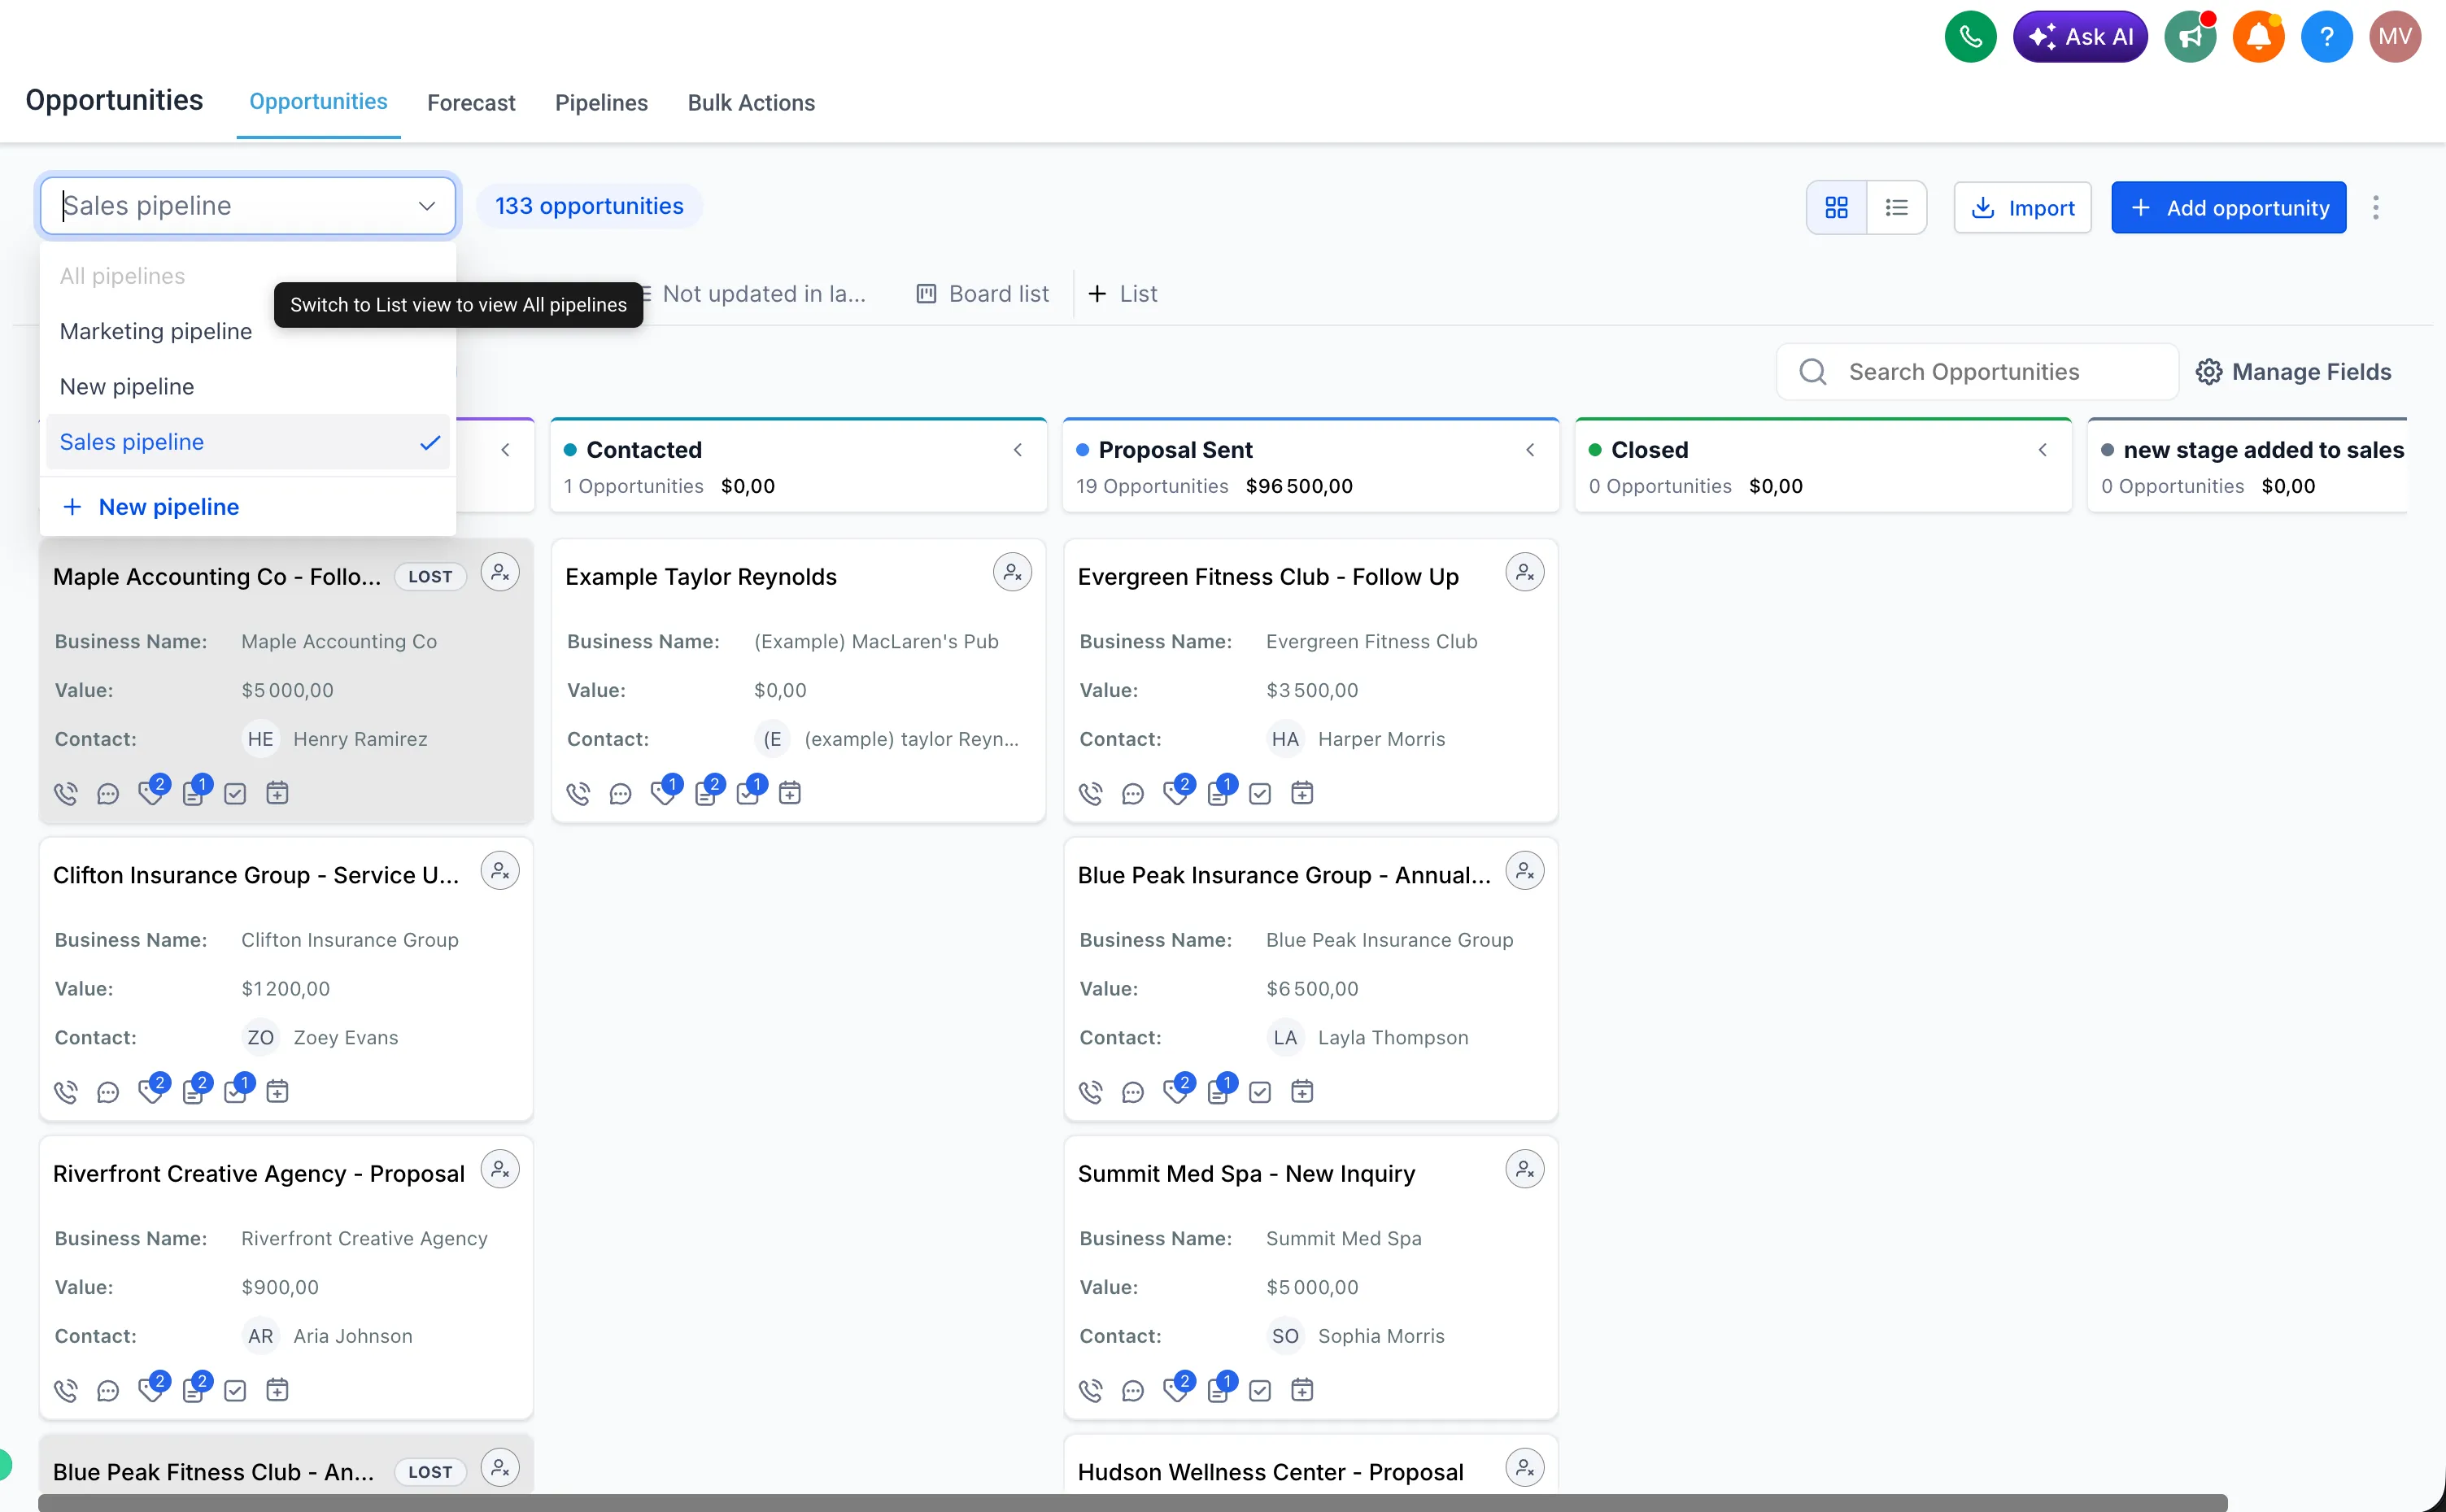Add a new List view
The width and height of the screenshot is (2446, 1512).
pos(1122,294)
